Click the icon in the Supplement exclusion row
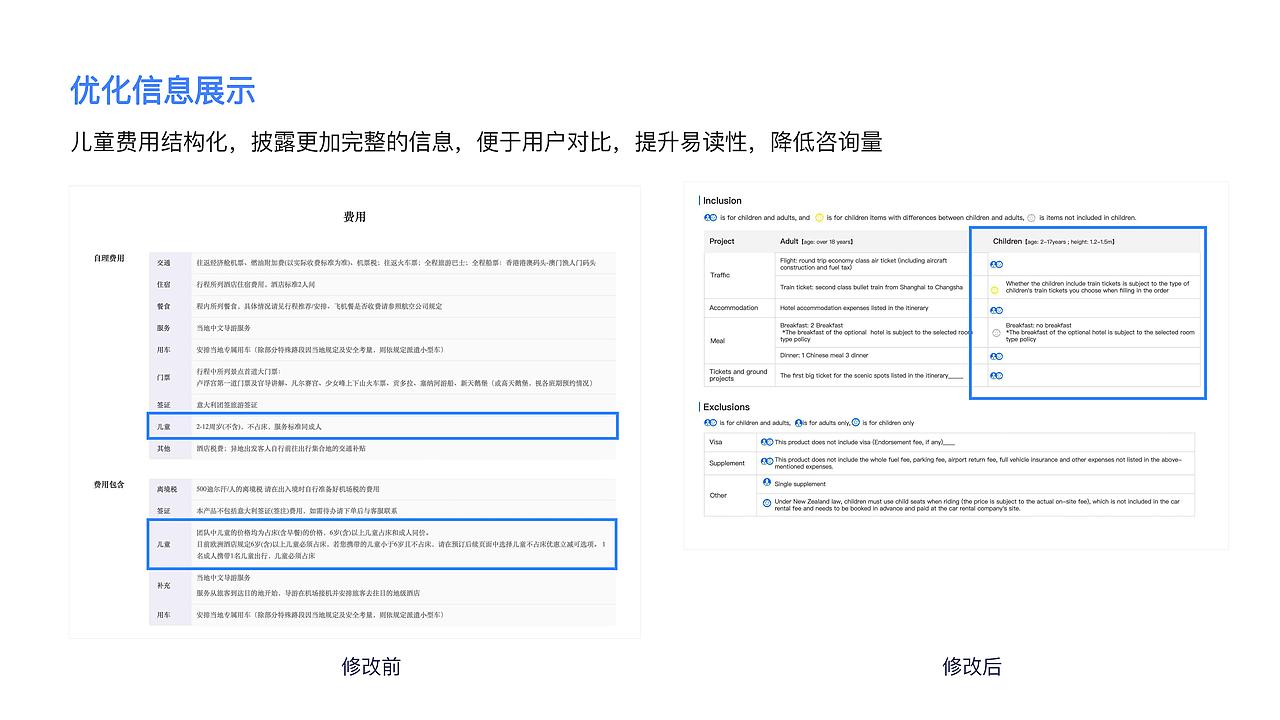This screenshot has width=1280, height=720. tap(767, 461)
